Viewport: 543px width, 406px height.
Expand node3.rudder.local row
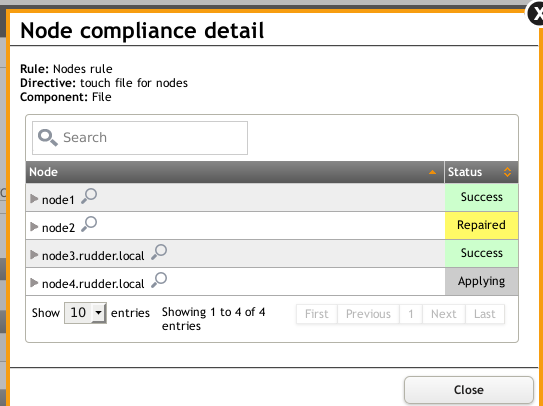tap(34, 255)
